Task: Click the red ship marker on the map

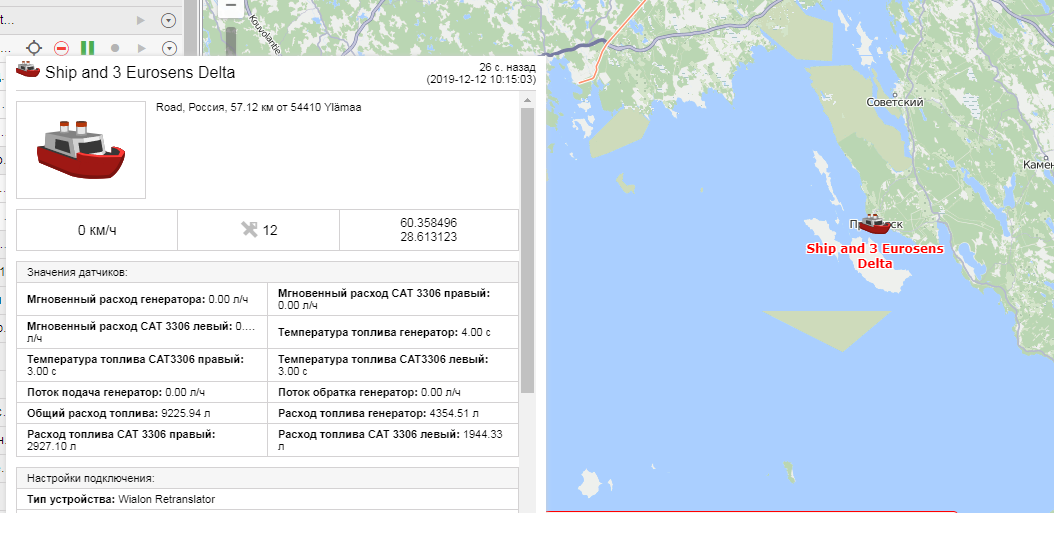Action: point(874,224)
